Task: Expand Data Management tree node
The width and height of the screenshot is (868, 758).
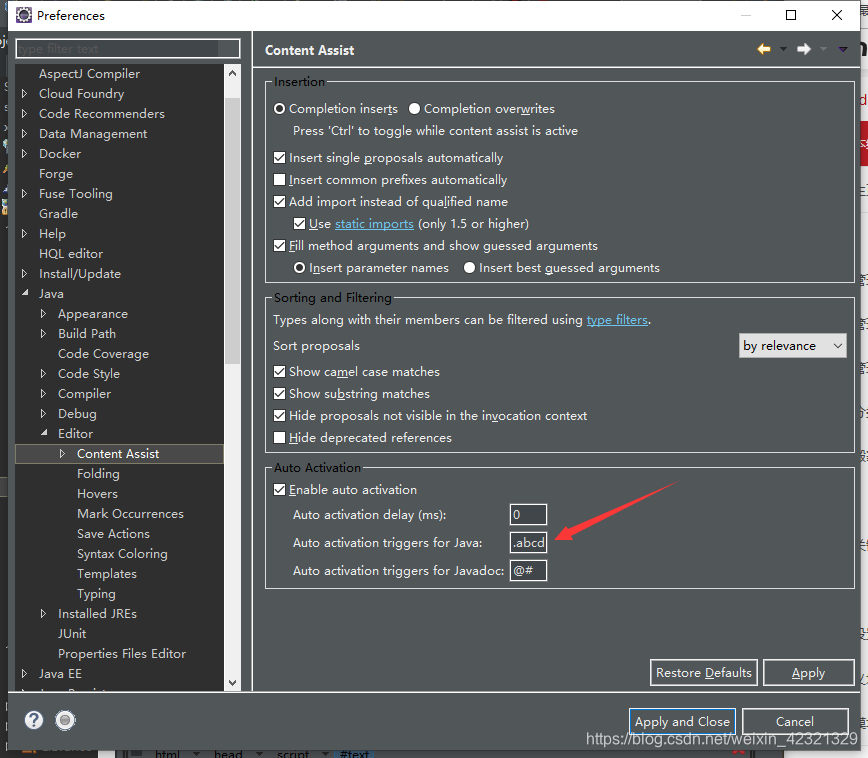Action: click(x=24, y=133)
